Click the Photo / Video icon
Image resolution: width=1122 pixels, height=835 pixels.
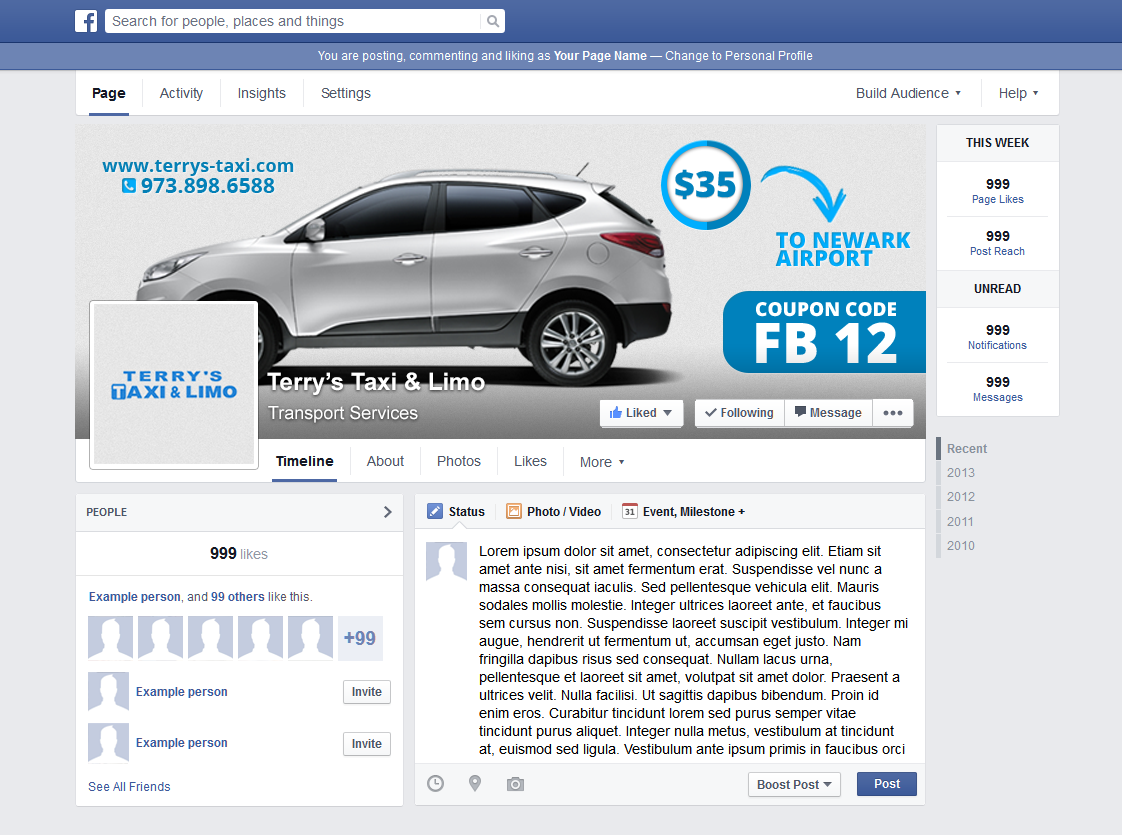513,511
